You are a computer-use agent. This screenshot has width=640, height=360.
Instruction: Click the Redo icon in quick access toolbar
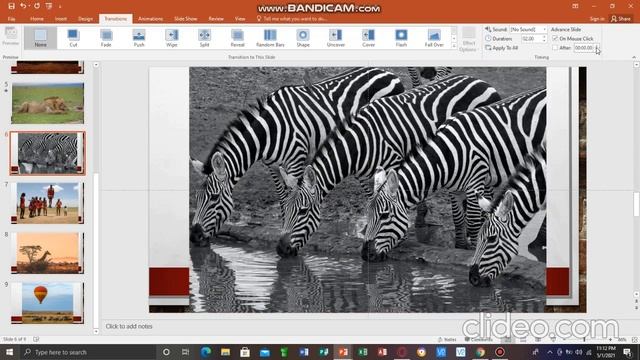(x=37, y=6)
